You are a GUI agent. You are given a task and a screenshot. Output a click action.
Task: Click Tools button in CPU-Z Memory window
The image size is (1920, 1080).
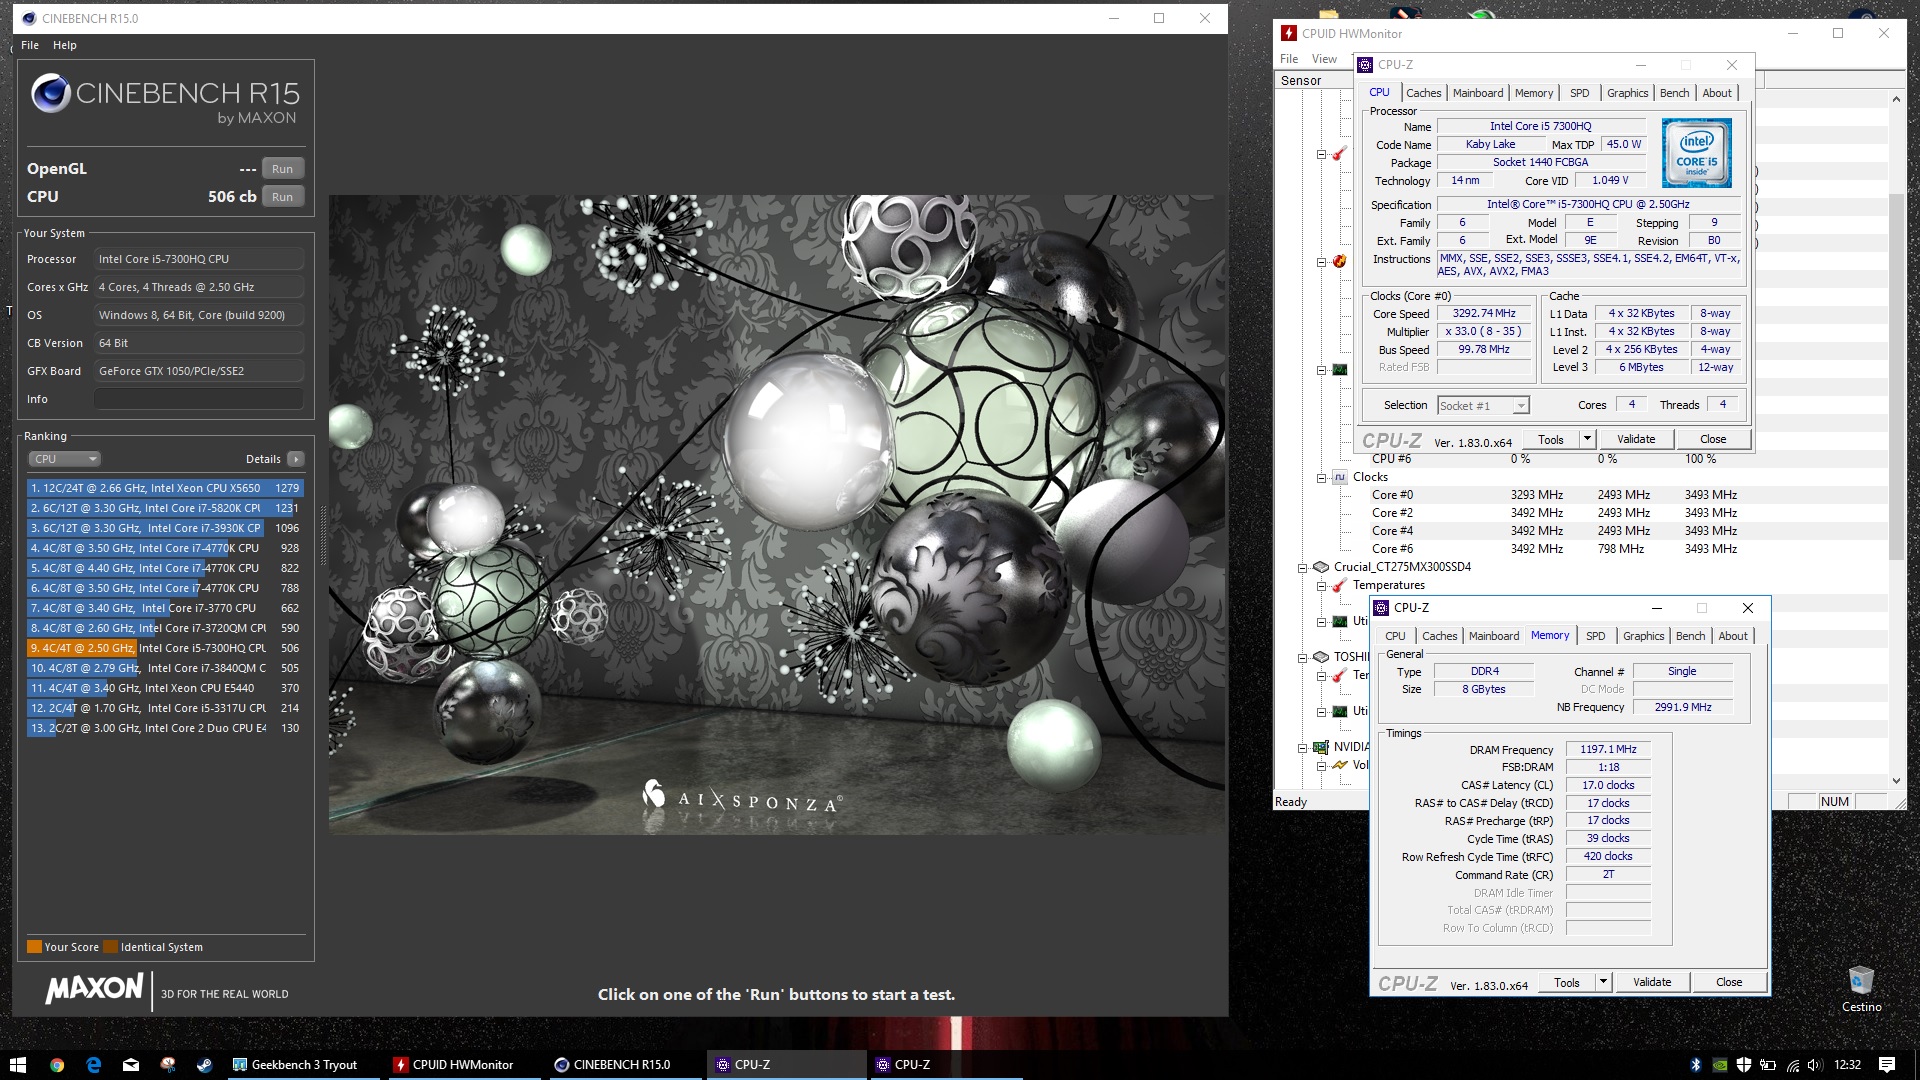pos(1567,982)
